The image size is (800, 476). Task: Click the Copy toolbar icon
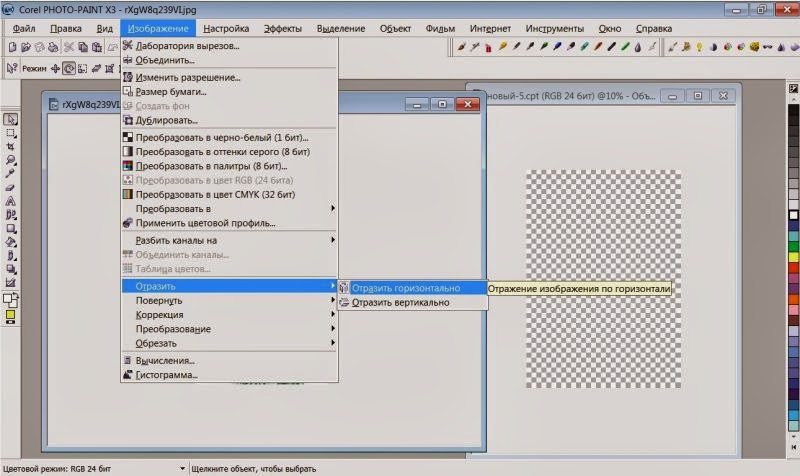(x=83, y=47)
